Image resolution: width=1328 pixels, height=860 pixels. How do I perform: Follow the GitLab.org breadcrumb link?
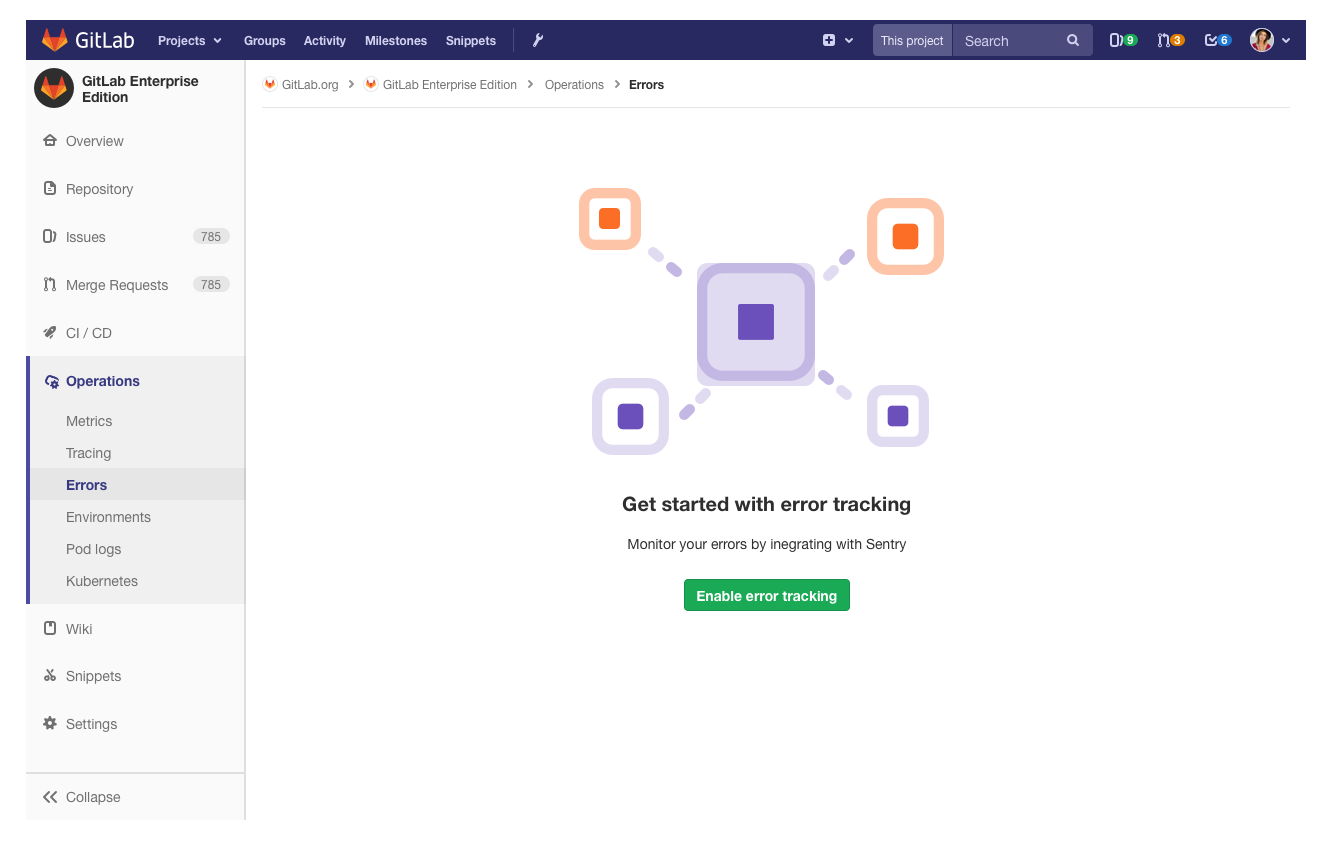tap(310, 85)
